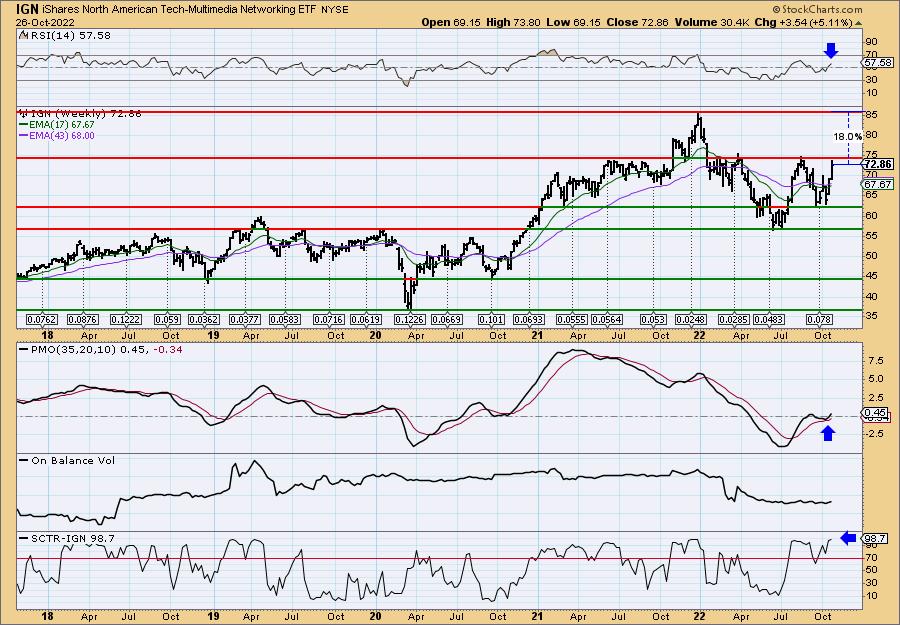This screenshot has height=625, width=900.
Task: Click the 18.0% upside target label
Action: tap(848, 137)
